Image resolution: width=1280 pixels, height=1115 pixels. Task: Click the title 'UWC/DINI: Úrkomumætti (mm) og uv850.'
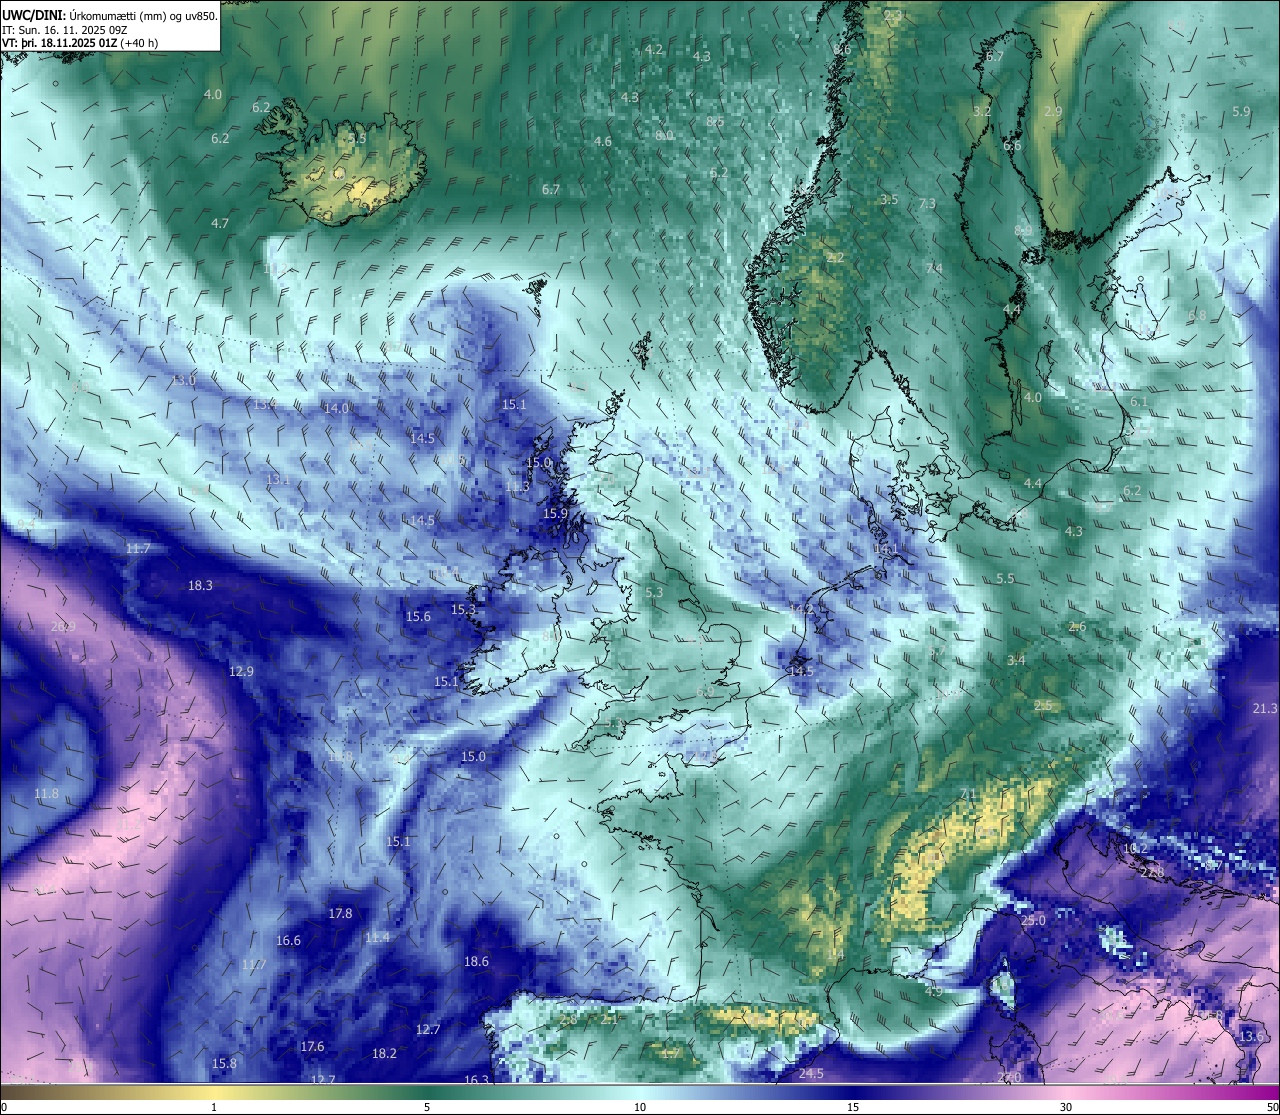(x=110, y=16)
